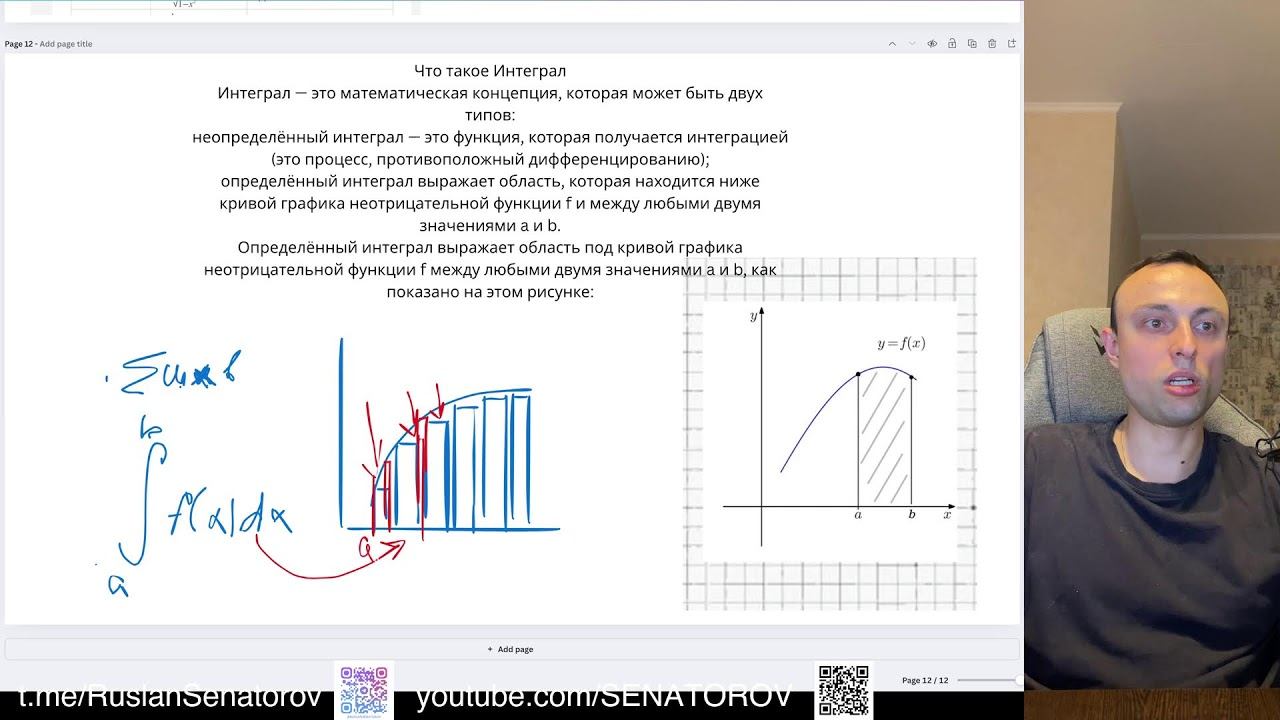1280x720 pixels.
Task: Lock page 12 with the padlock icon
Action: tap(952, 44)
